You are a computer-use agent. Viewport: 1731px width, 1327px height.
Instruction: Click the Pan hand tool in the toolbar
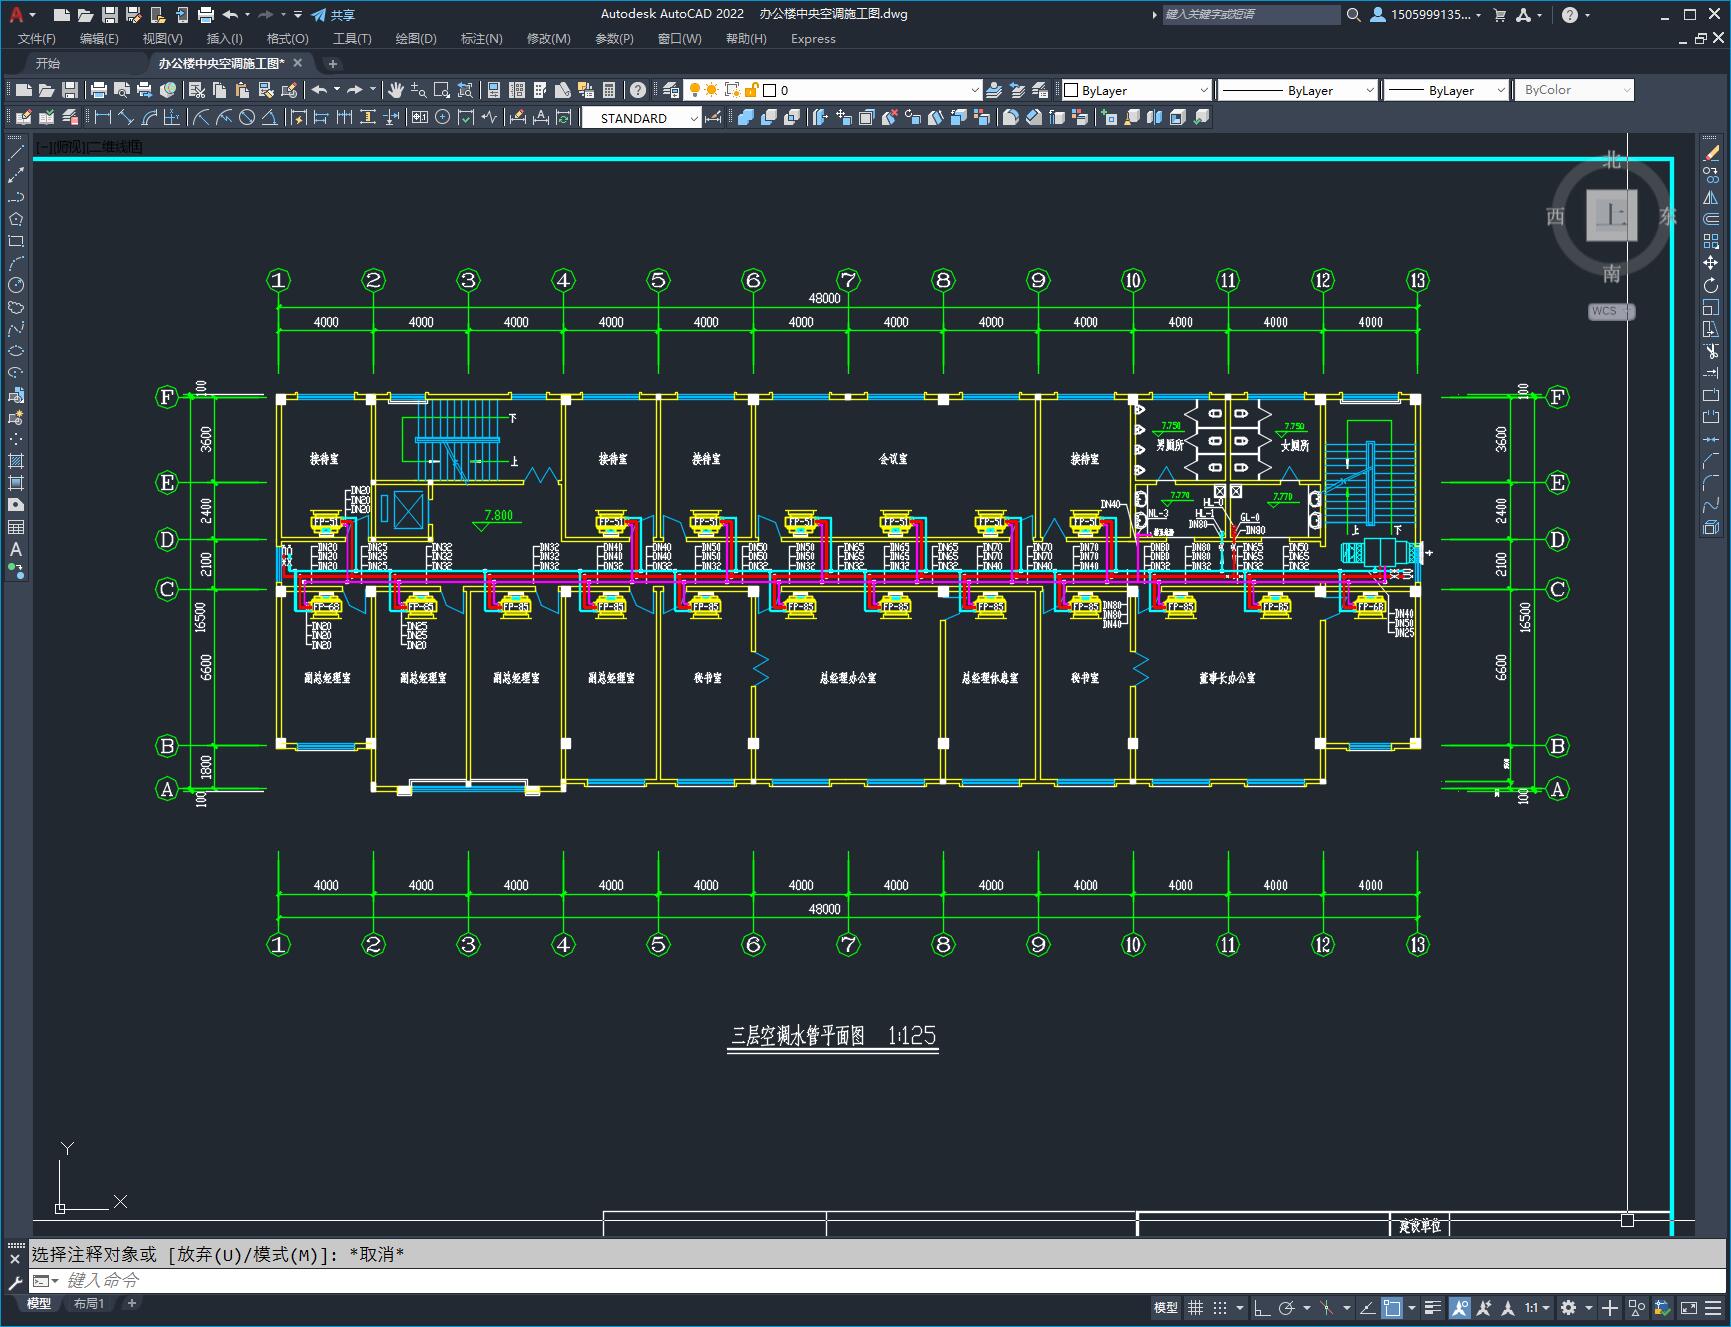[396, 90]
